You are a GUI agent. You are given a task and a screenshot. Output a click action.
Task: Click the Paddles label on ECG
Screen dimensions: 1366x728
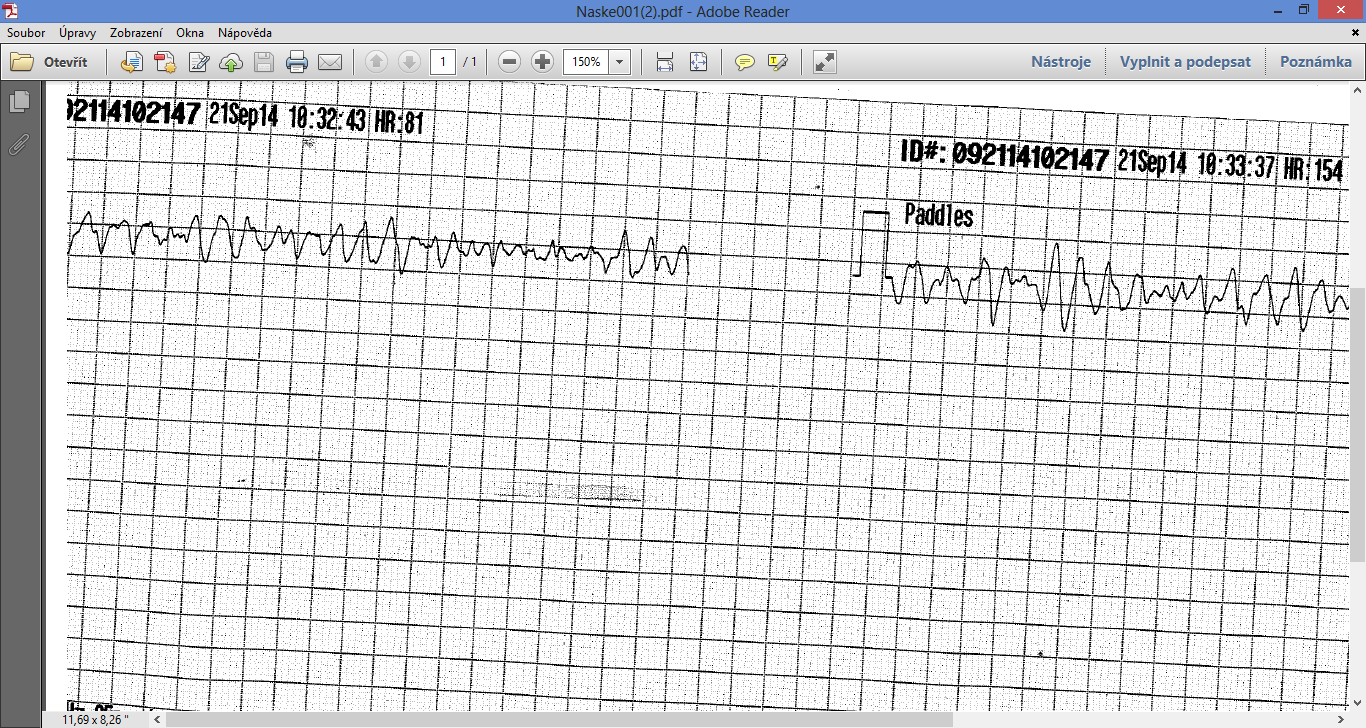938,214
